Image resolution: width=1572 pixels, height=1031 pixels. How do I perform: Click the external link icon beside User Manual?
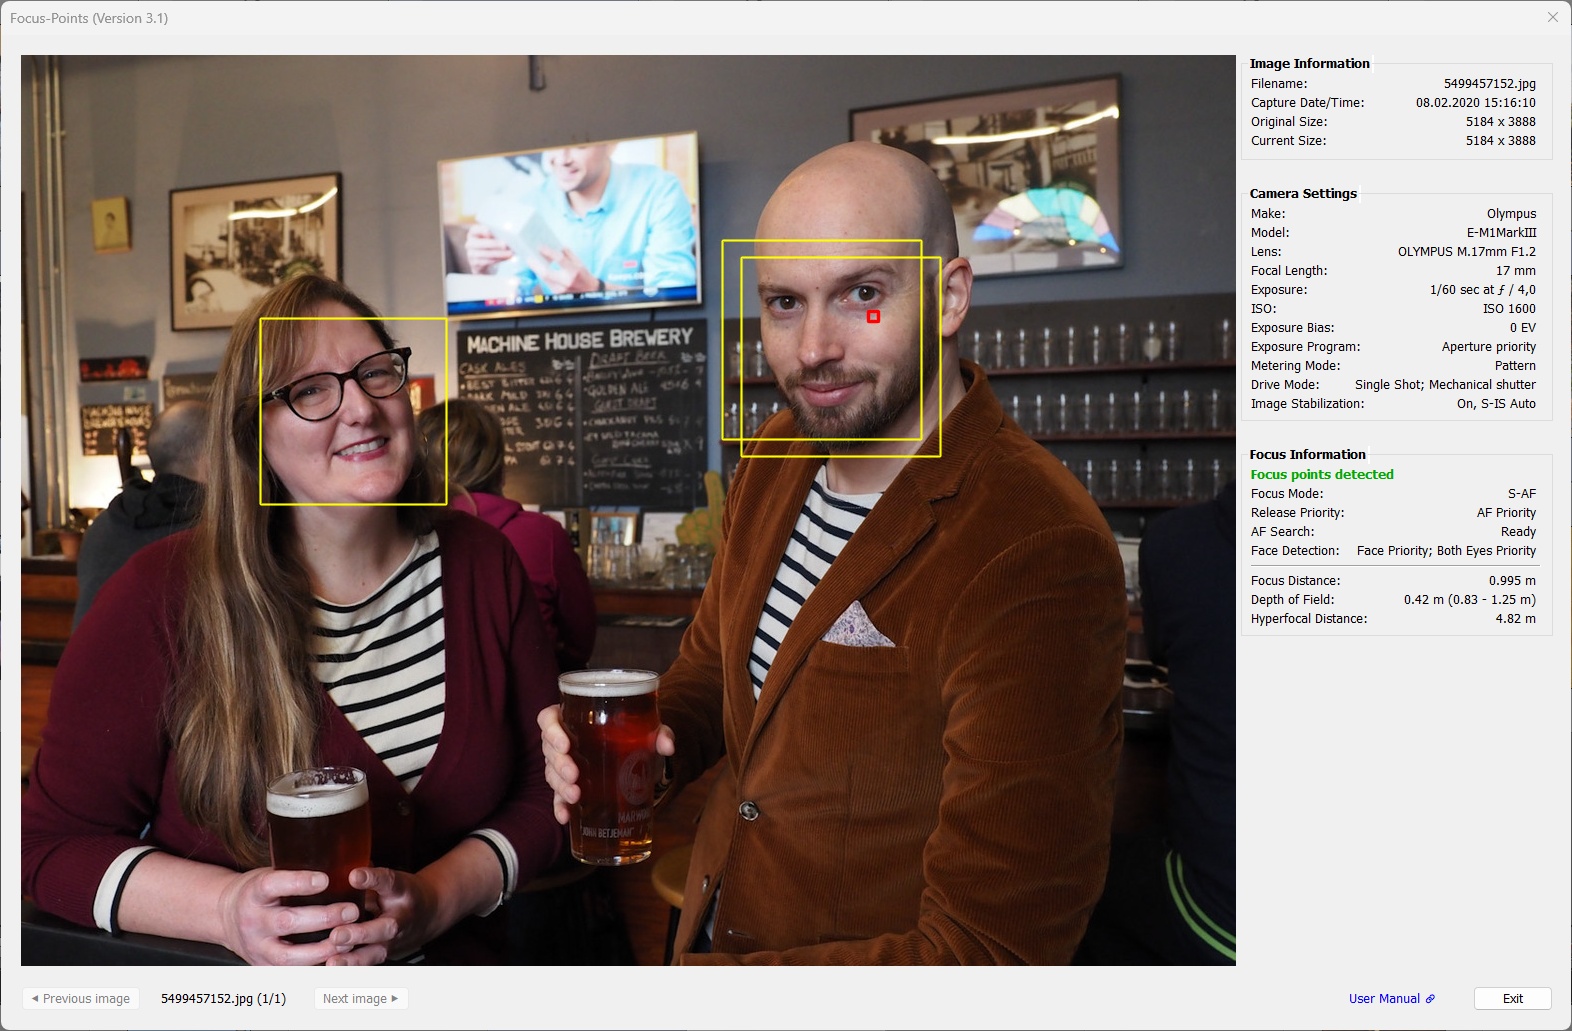coord(1430,999)
